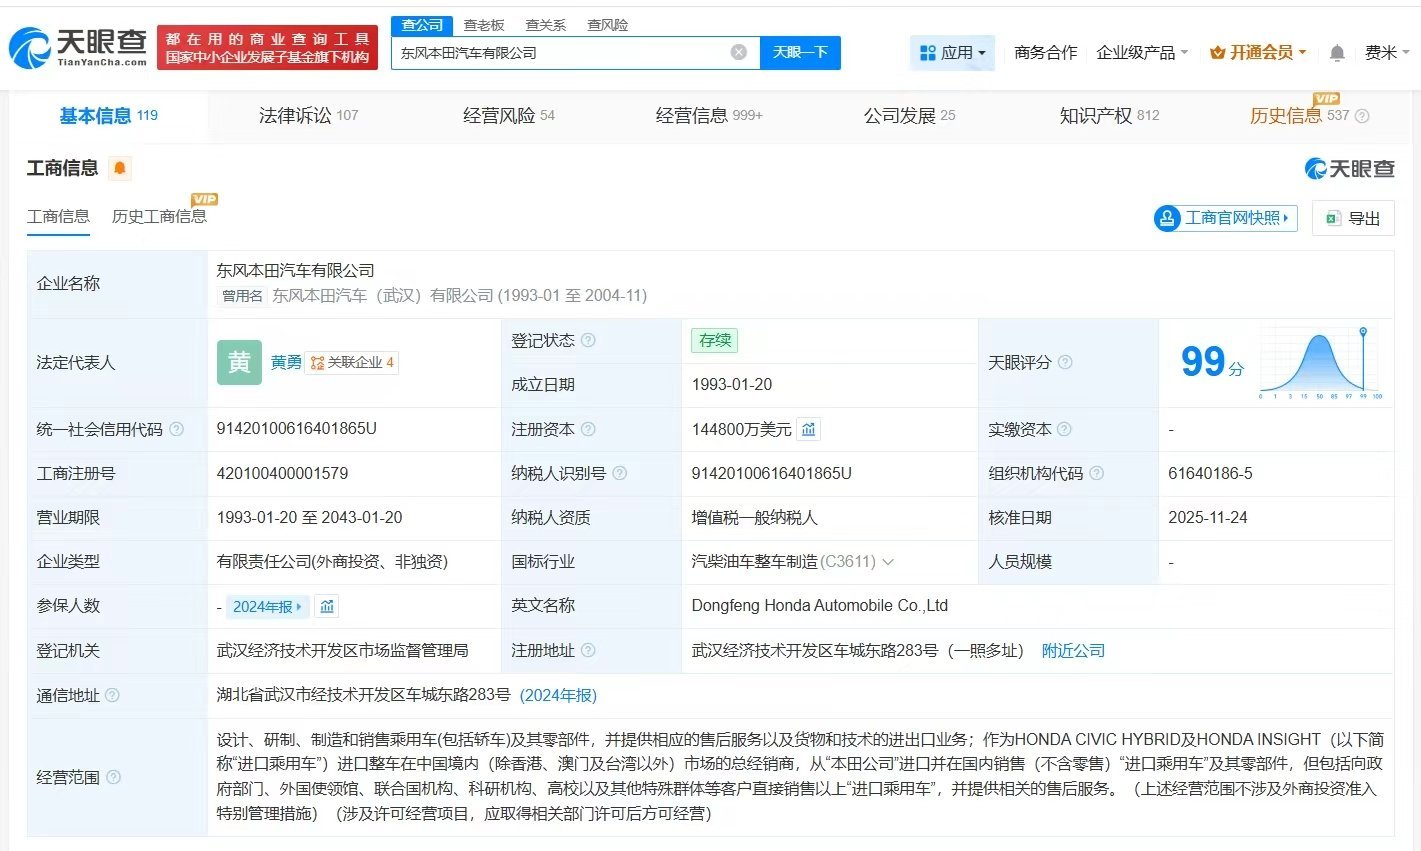This screenshot has width=1421, height=851.
Task: Switch to the 法律诉讼 tab
Action: (x=307, y=115)
